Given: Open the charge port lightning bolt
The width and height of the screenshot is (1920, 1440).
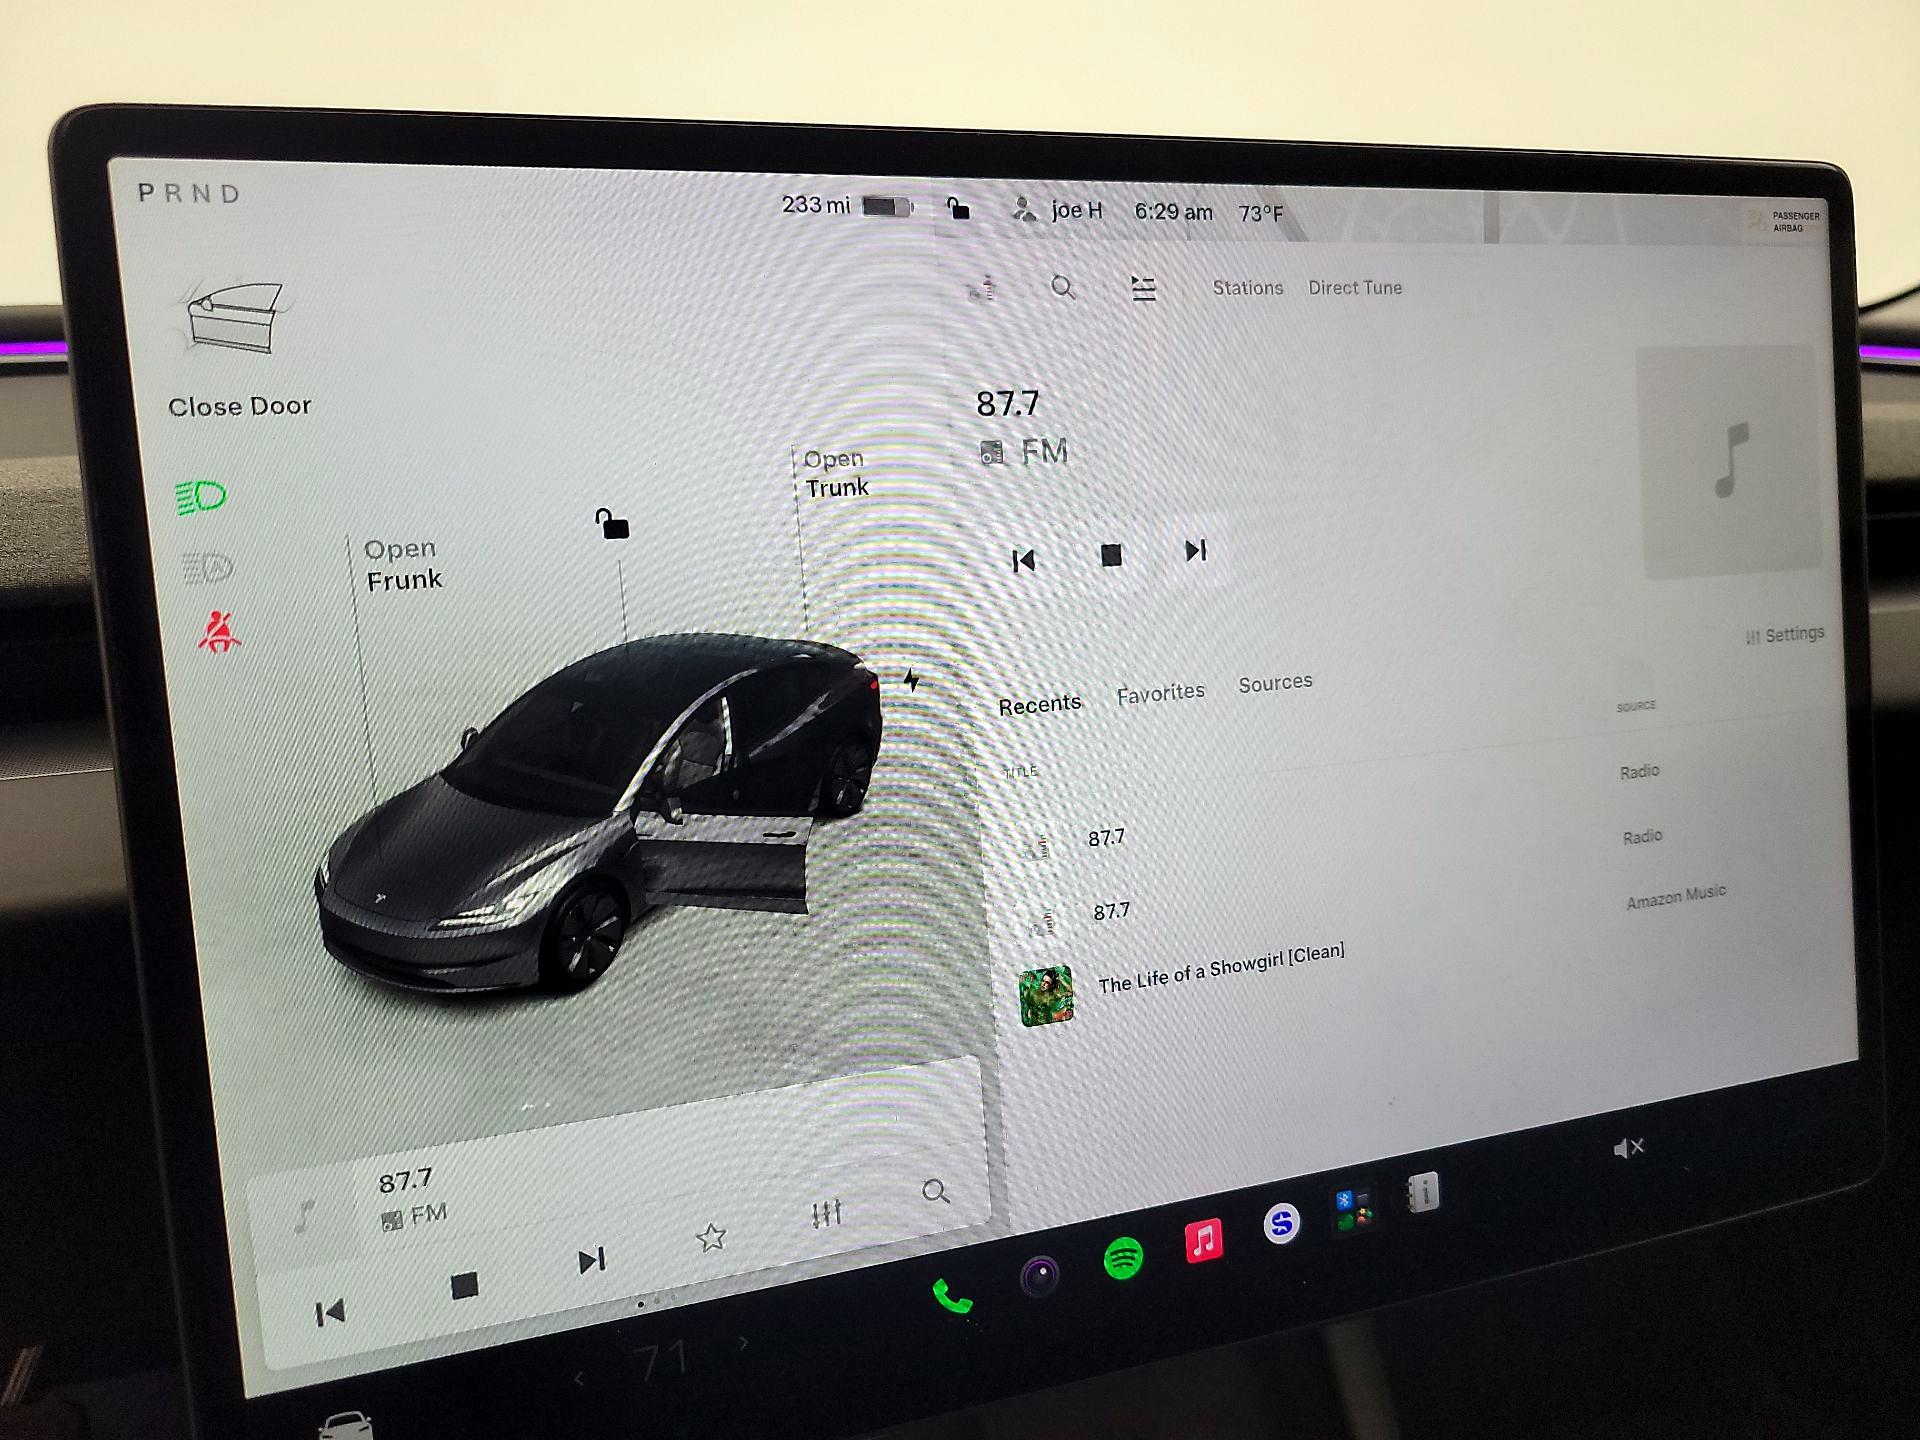Looking at the screenshot, I should pos(911,680).
